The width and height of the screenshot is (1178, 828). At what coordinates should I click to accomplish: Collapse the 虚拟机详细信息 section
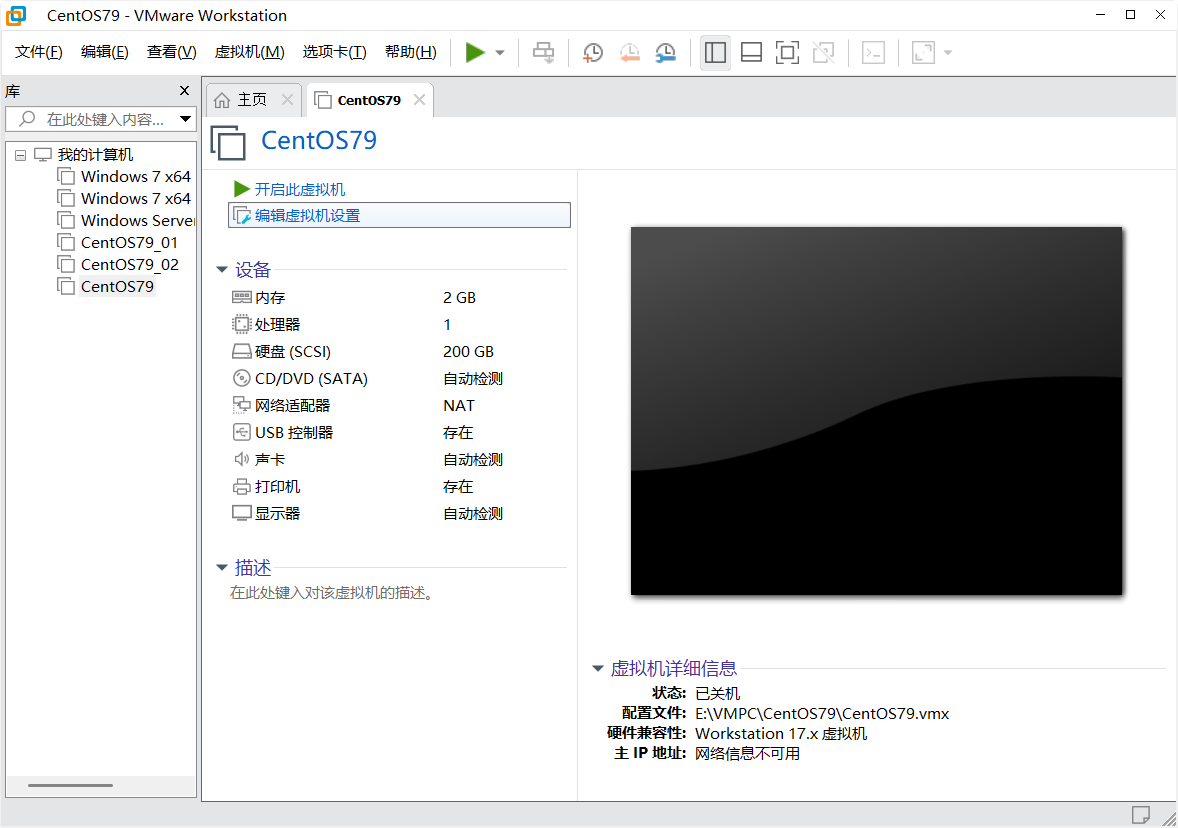598,668
